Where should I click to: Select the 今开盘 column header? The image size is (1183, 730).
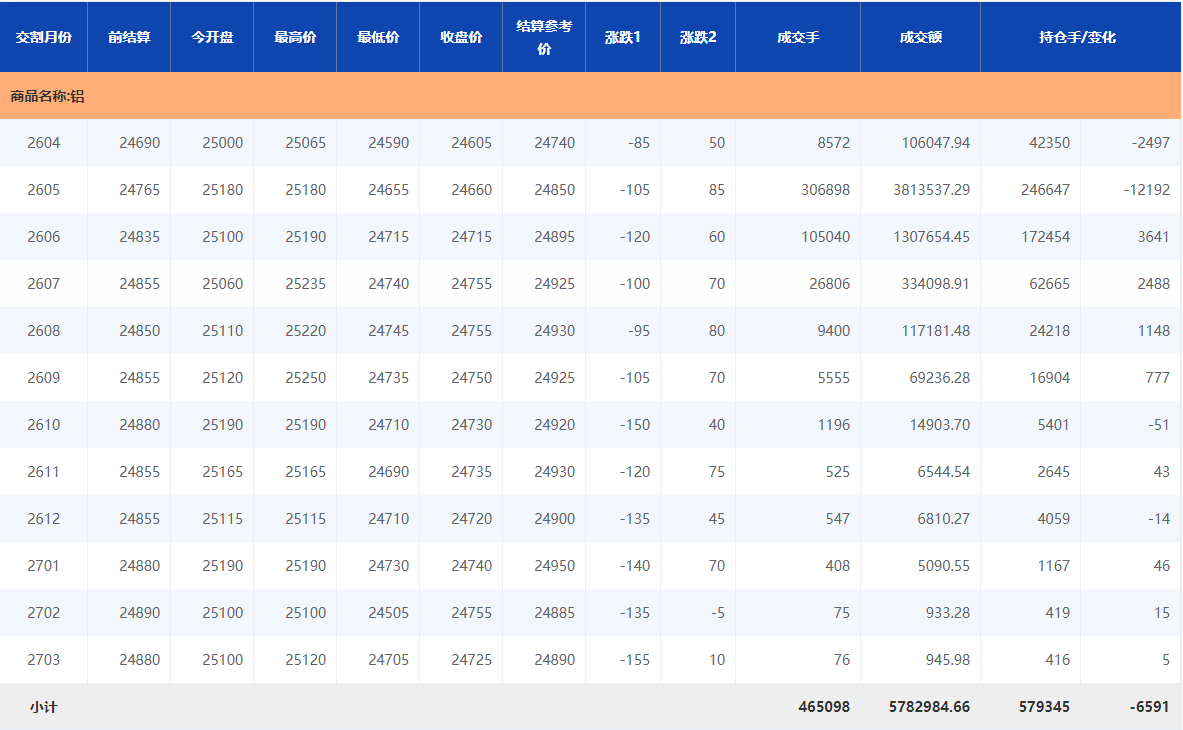[212, 37]
